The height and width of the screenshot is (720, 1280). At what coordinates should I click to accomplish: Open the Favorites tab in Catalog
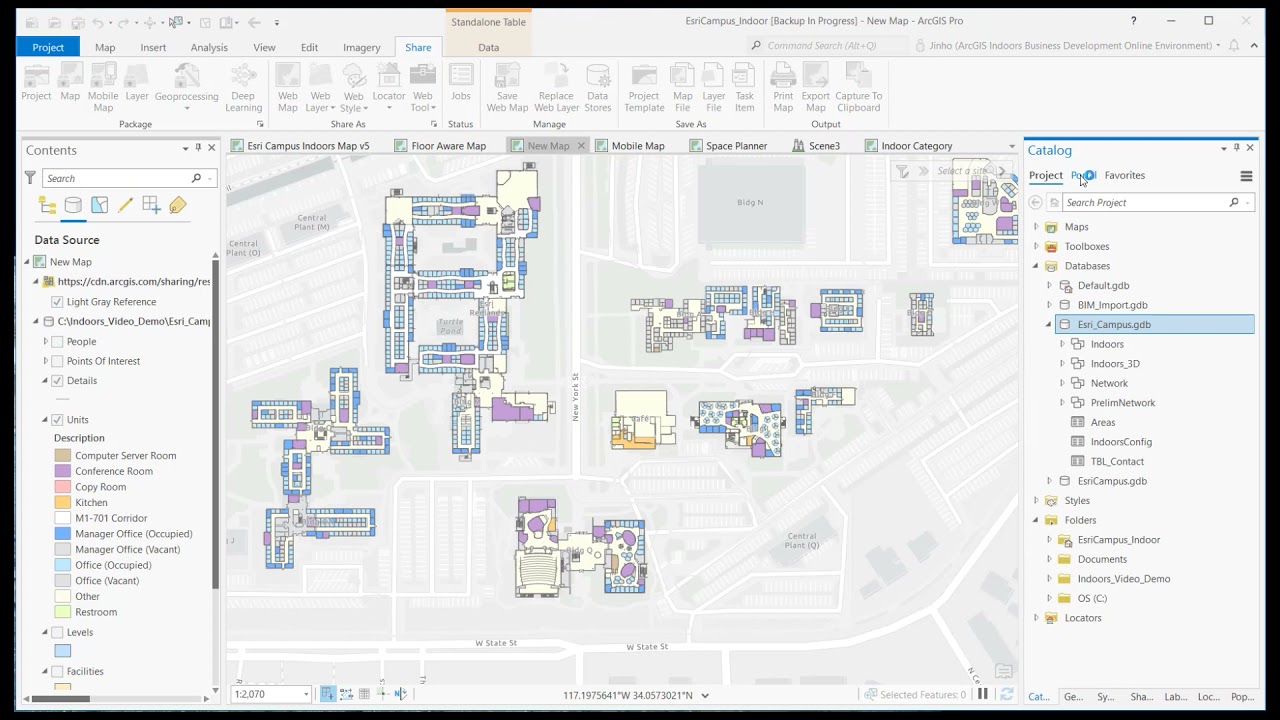1124,175
